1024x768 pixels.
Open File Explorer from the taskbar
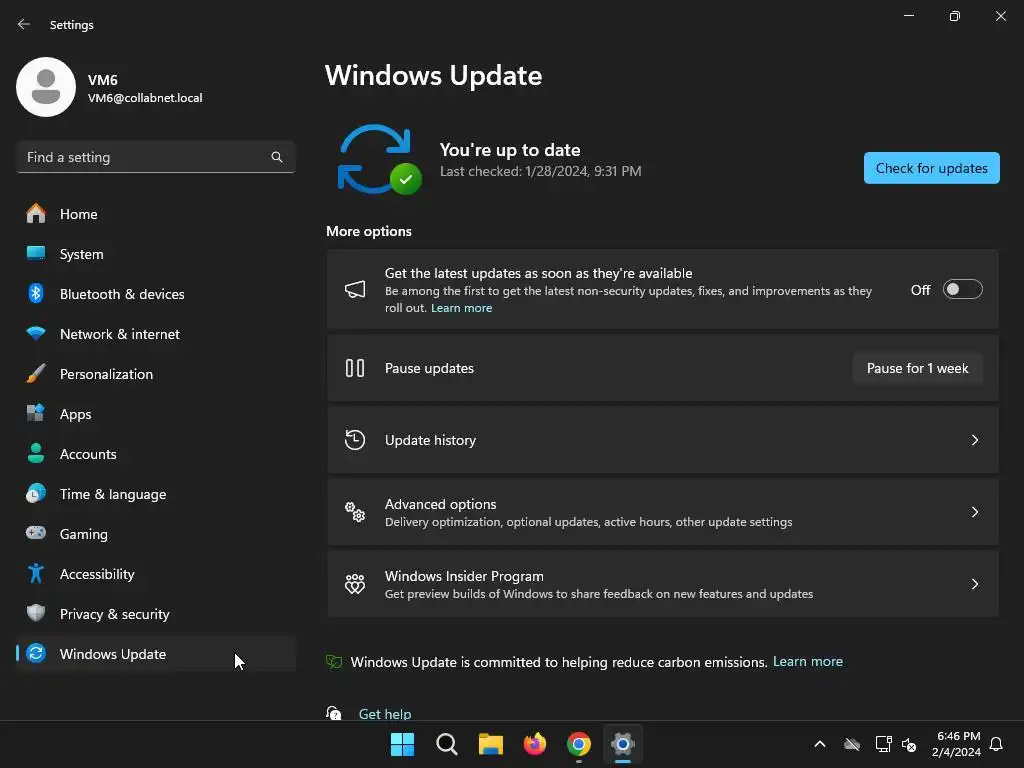pyautogui.click(x=490, y=744)
